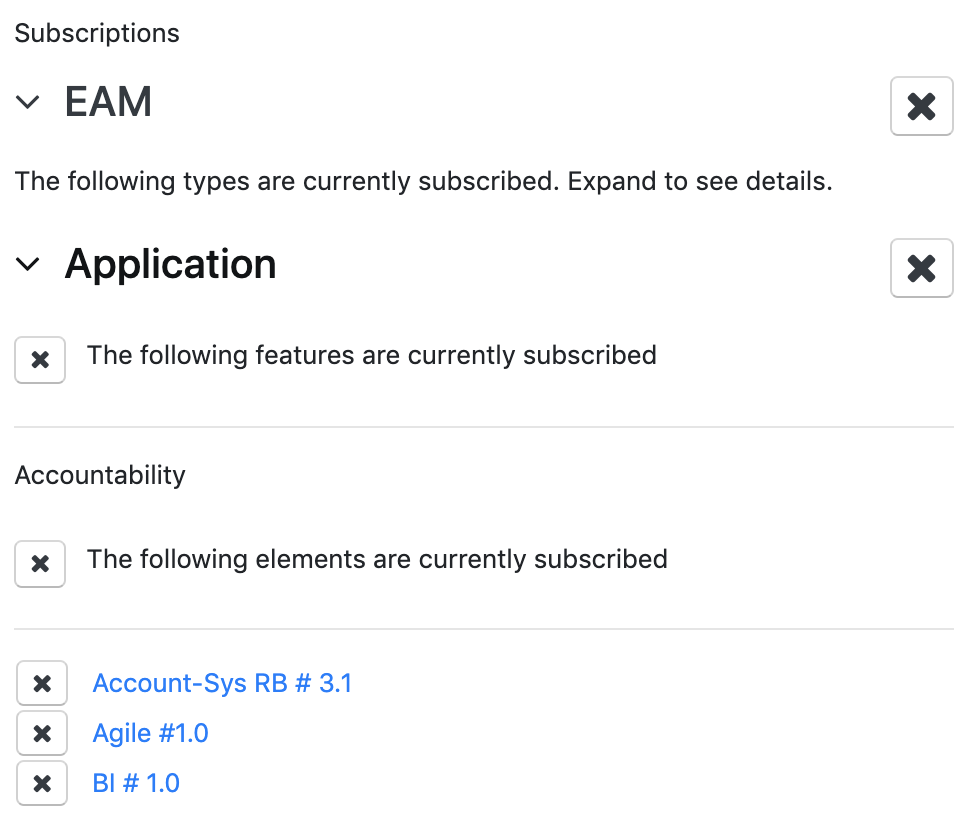Remove all subscribed features via X icon
Viewport: 976px width, 840px height.
[40, 360]
